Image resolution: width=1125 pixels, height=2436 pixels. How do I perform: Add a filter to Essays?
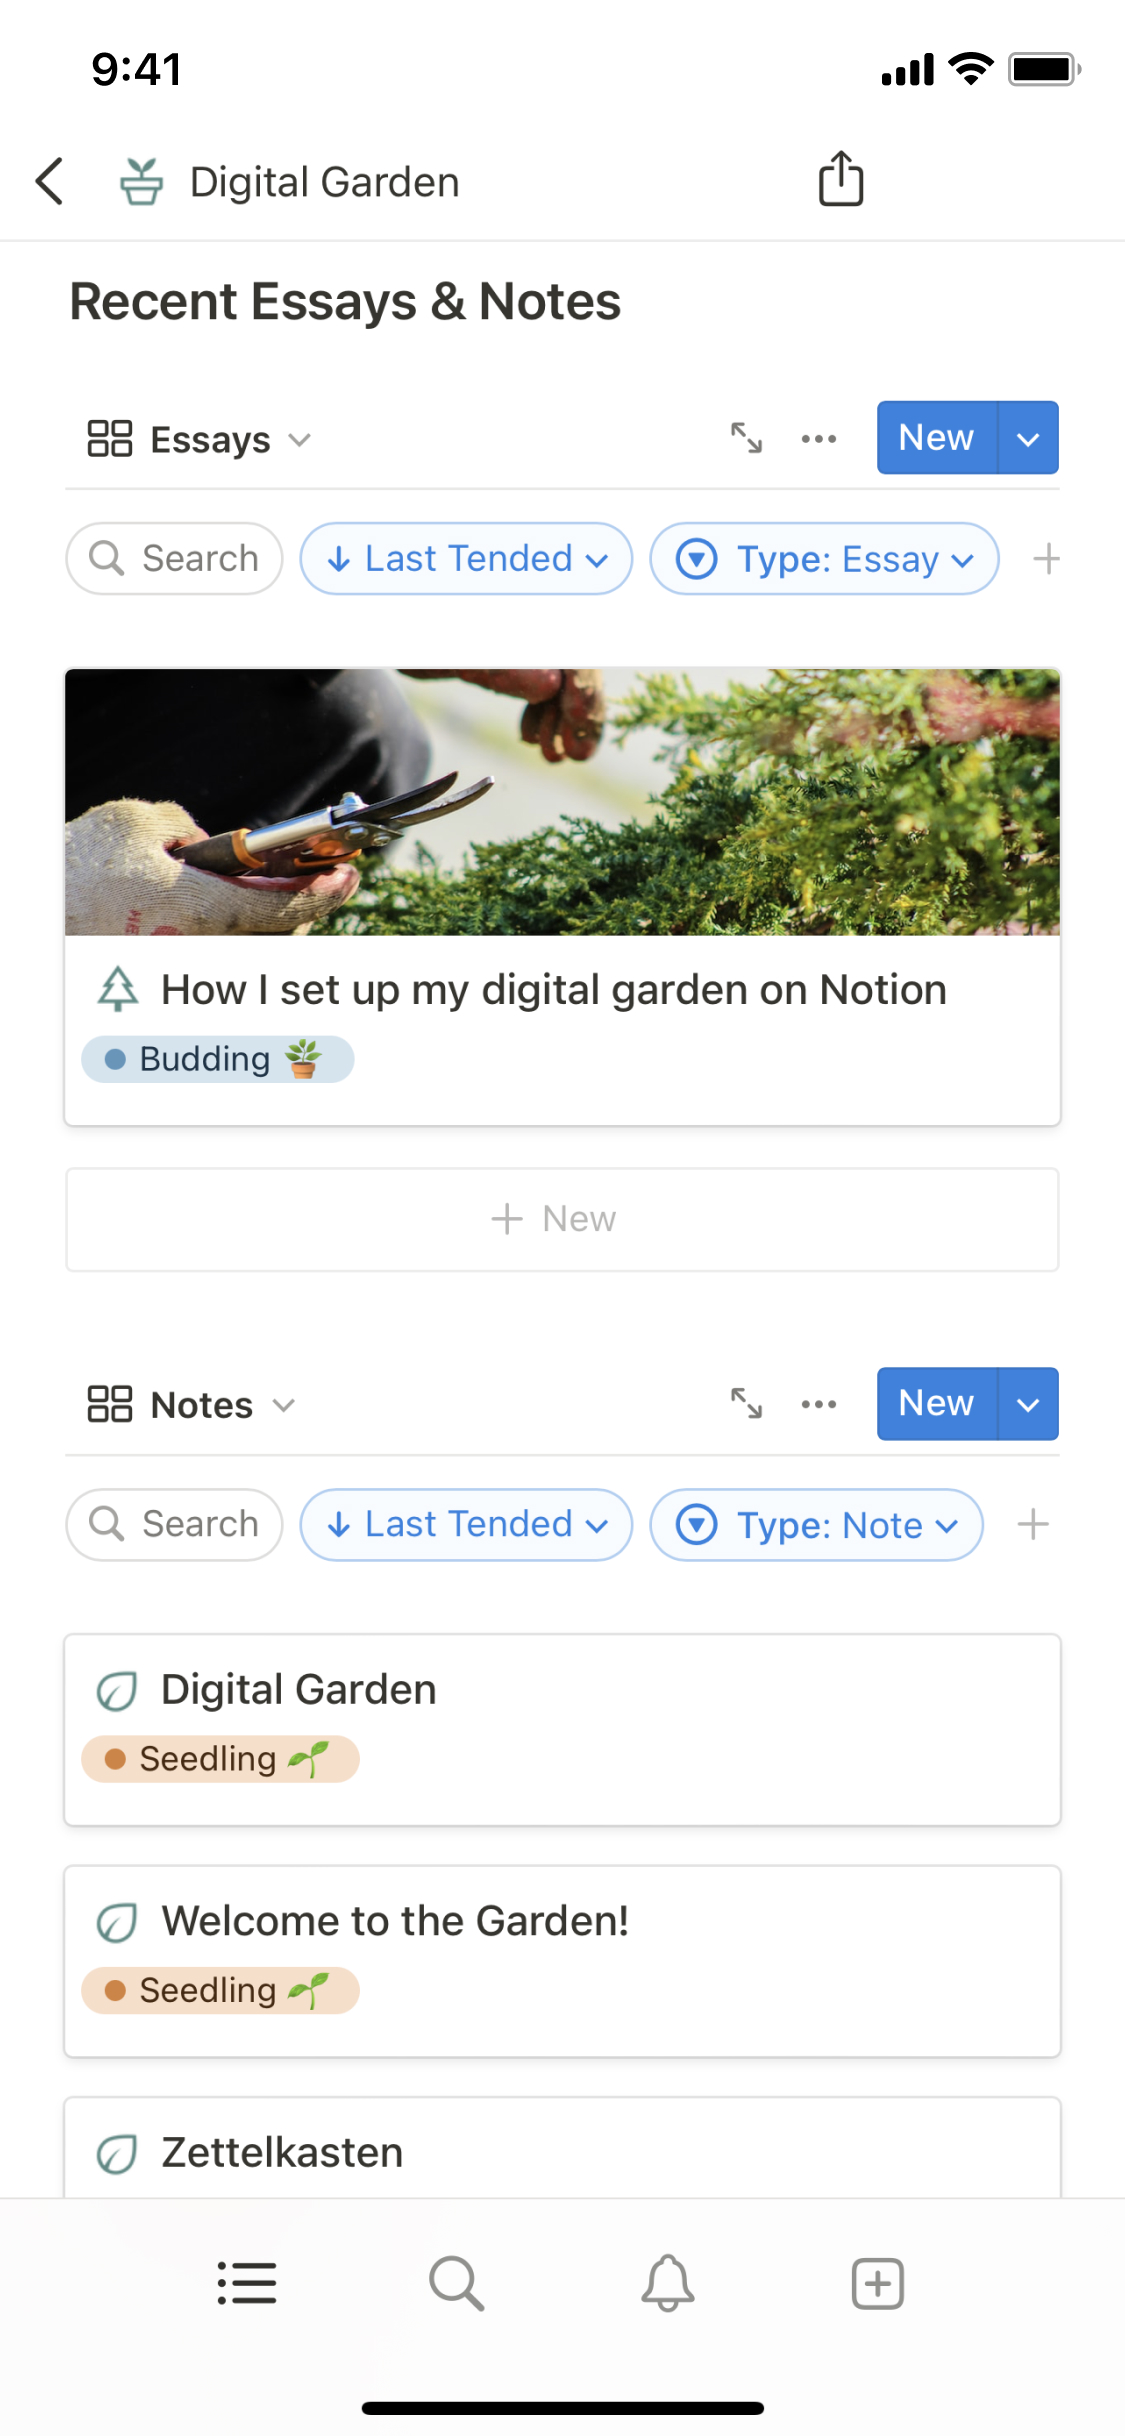point(1046,559)
